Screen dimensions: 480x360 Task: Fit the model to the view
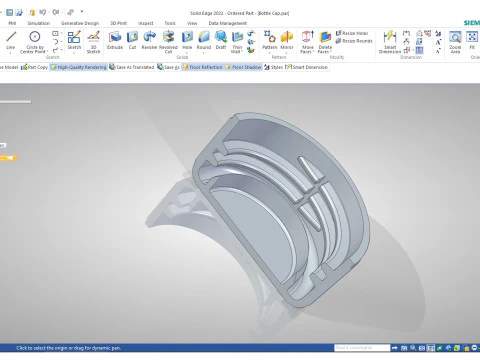472,40
